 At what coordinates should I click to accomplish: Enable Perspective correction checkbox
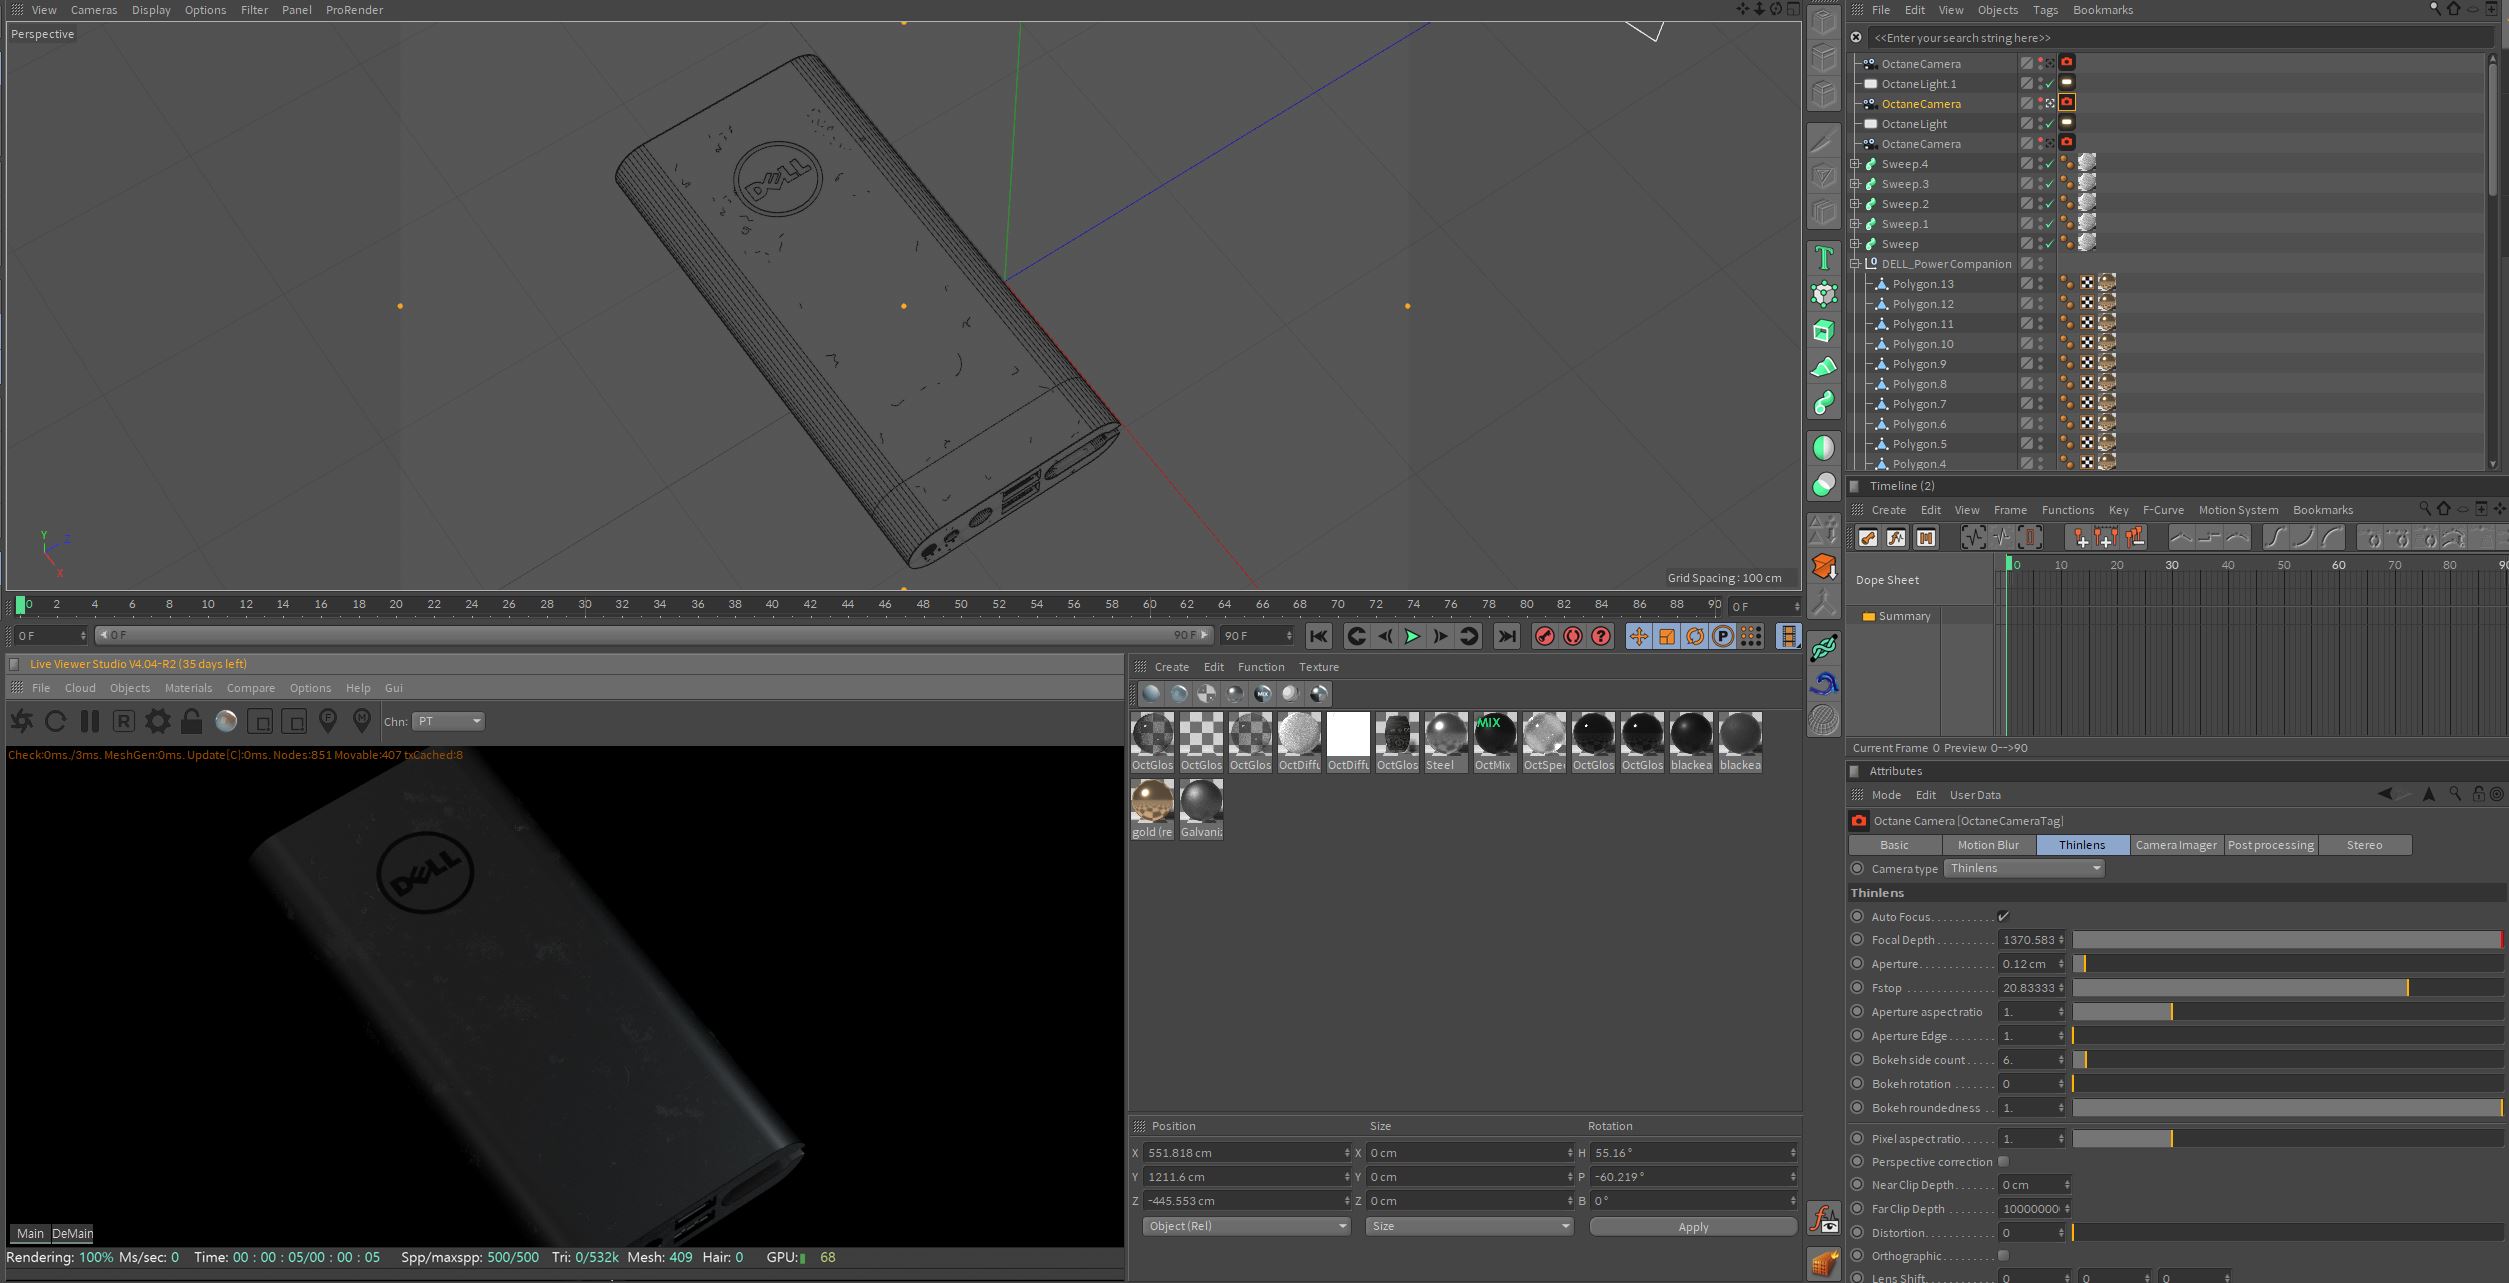click(2003, 1161)
